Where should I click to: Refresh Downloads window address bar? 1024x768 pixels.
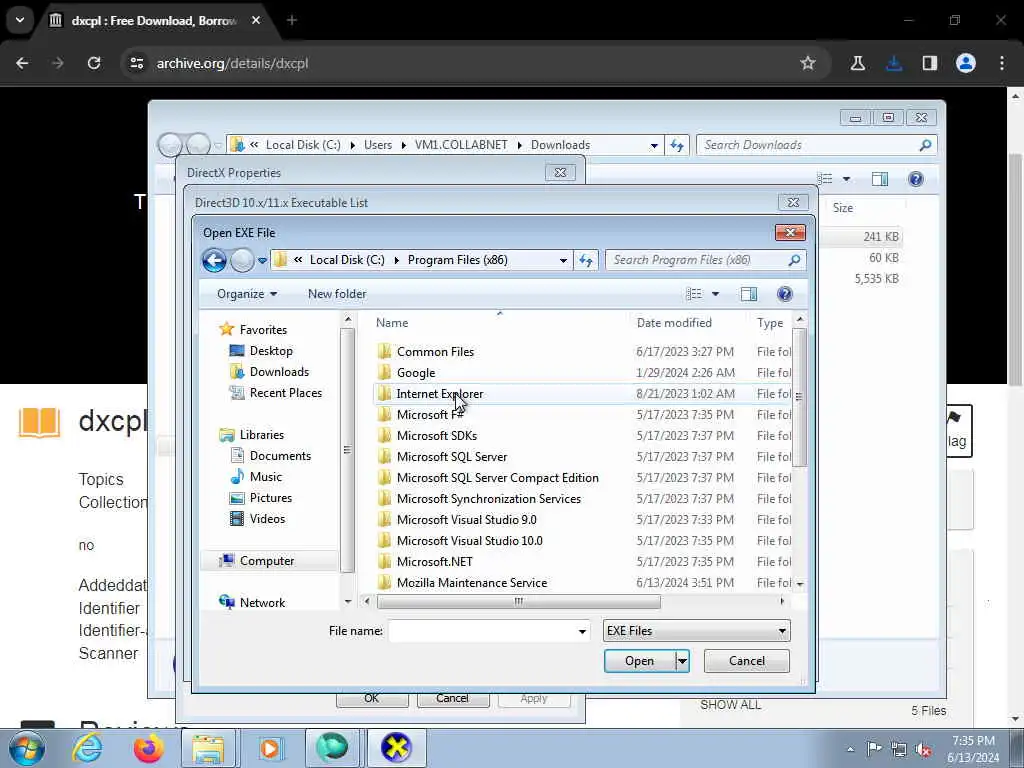tap(677, 145)
